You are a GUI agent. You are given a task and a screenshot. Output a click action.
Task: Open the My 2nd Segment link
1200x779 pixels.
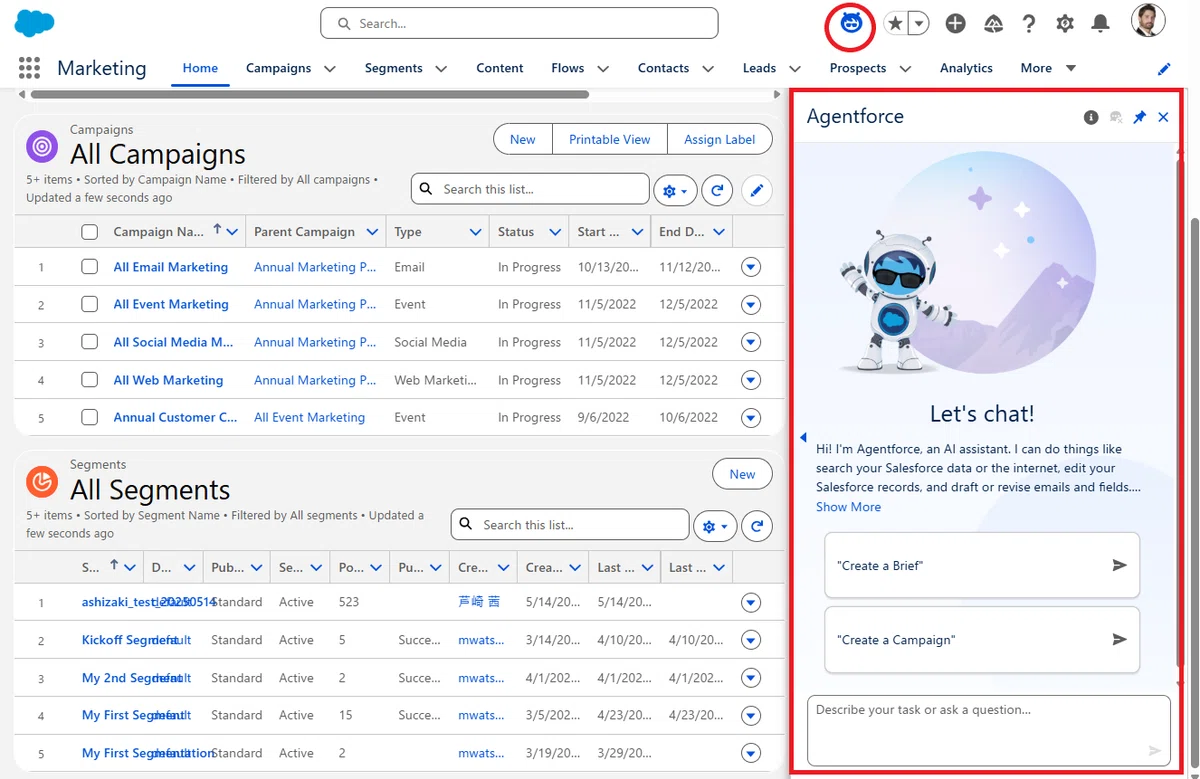(132, 678)
